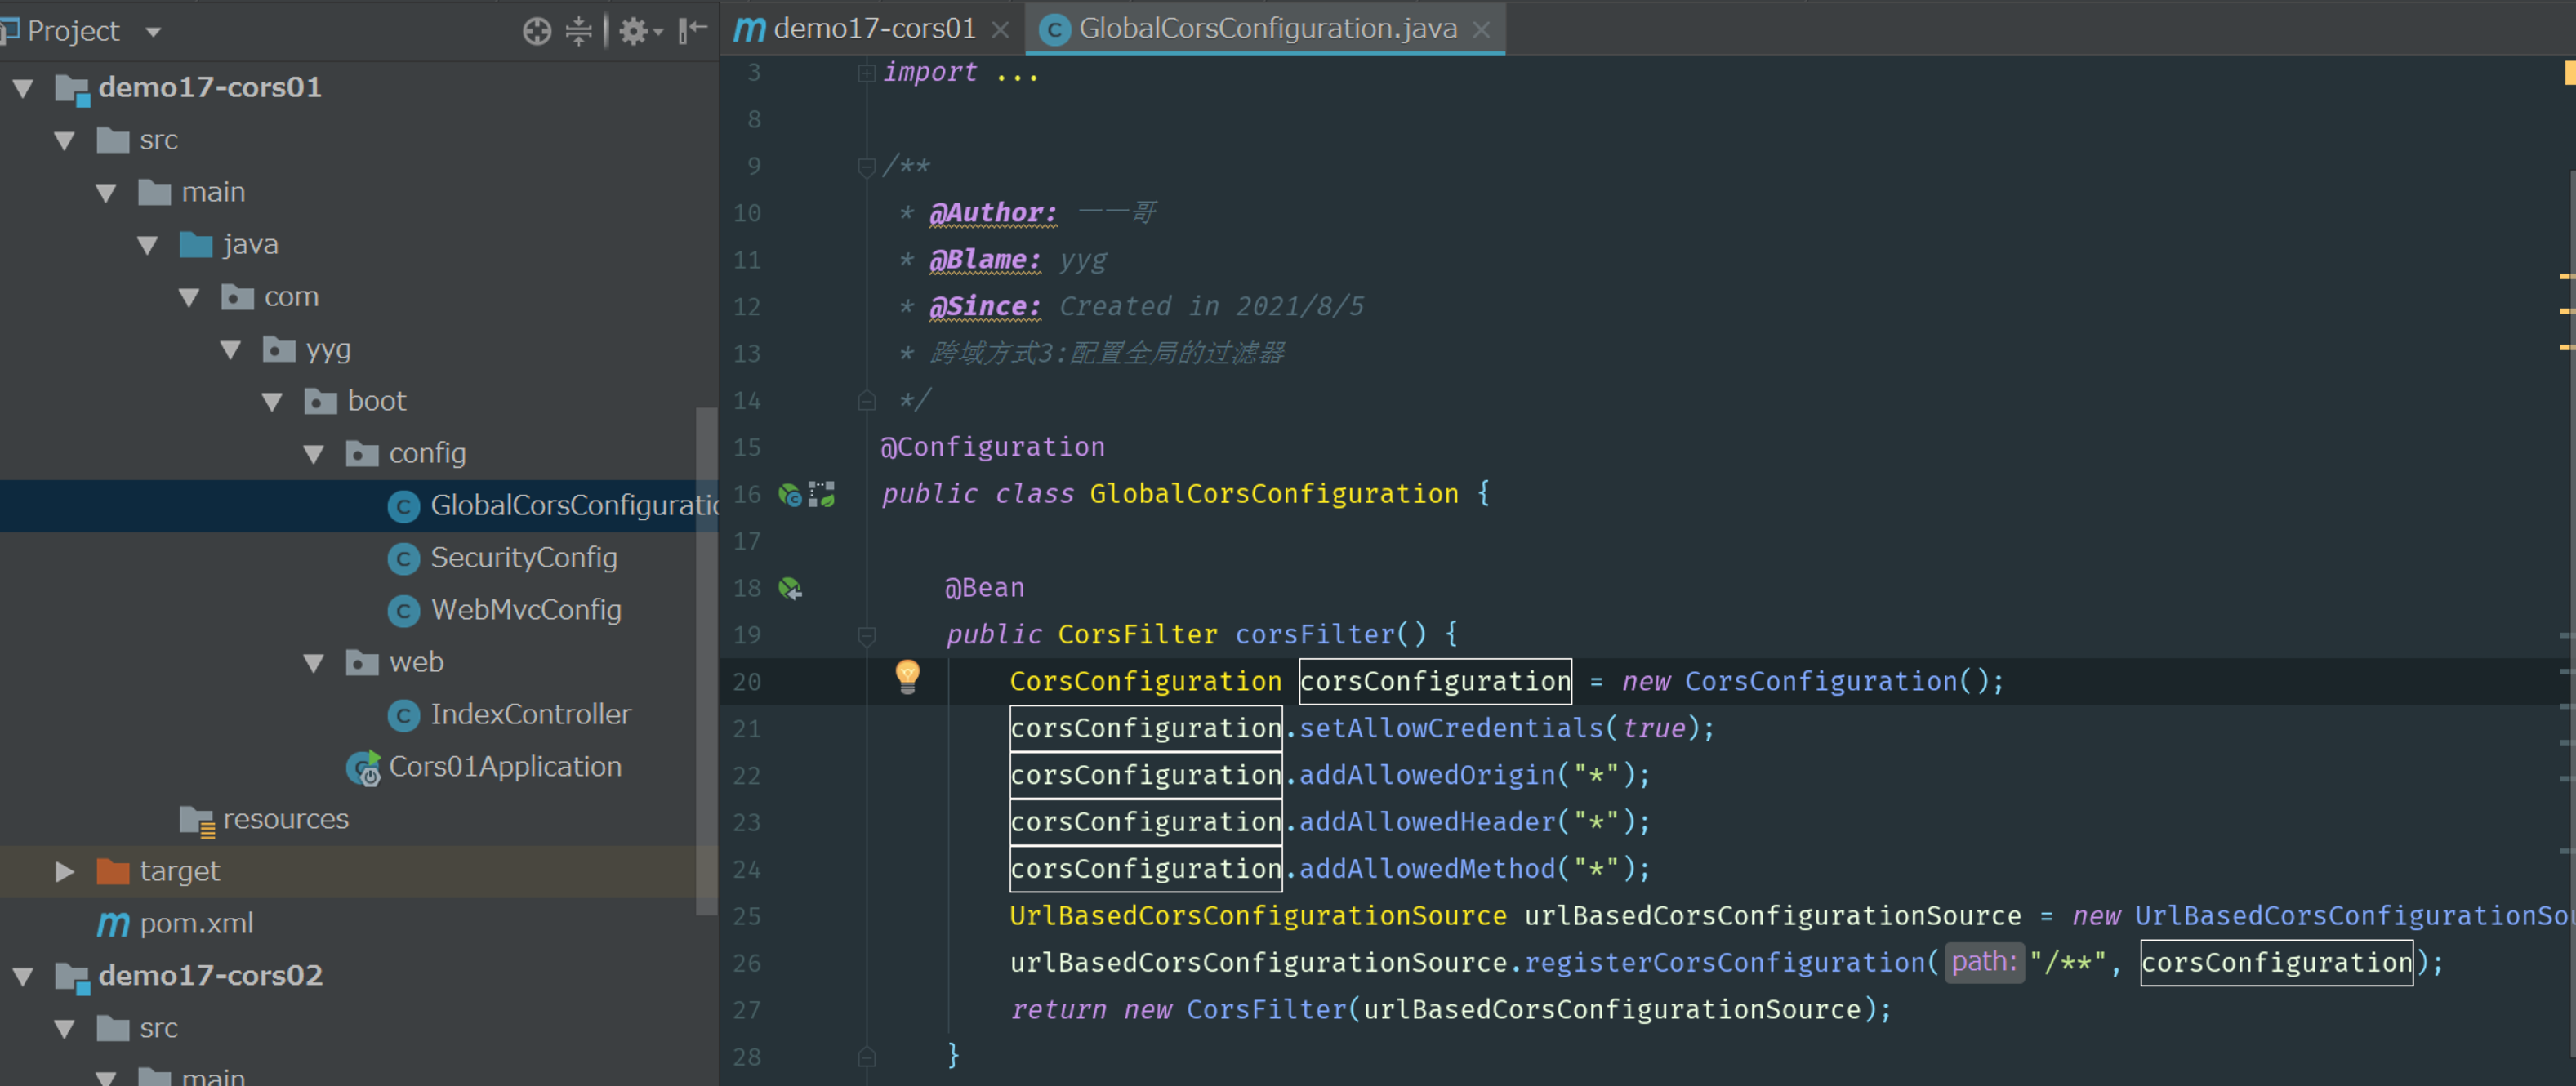Switch to the demo17-cors01 tab
This screenshot has height=1086, width=2576.
click(872, 28)
